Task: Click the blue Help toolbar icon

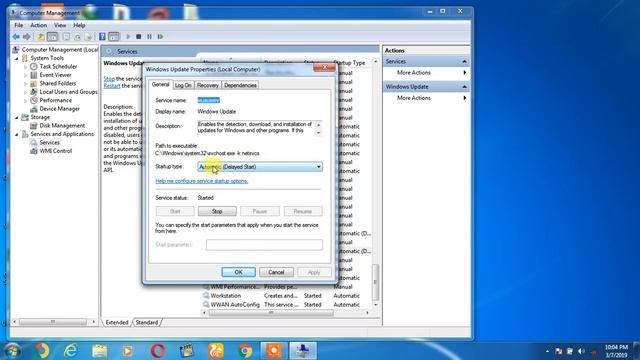Action: pyautogui.click(x=102, y=37)
